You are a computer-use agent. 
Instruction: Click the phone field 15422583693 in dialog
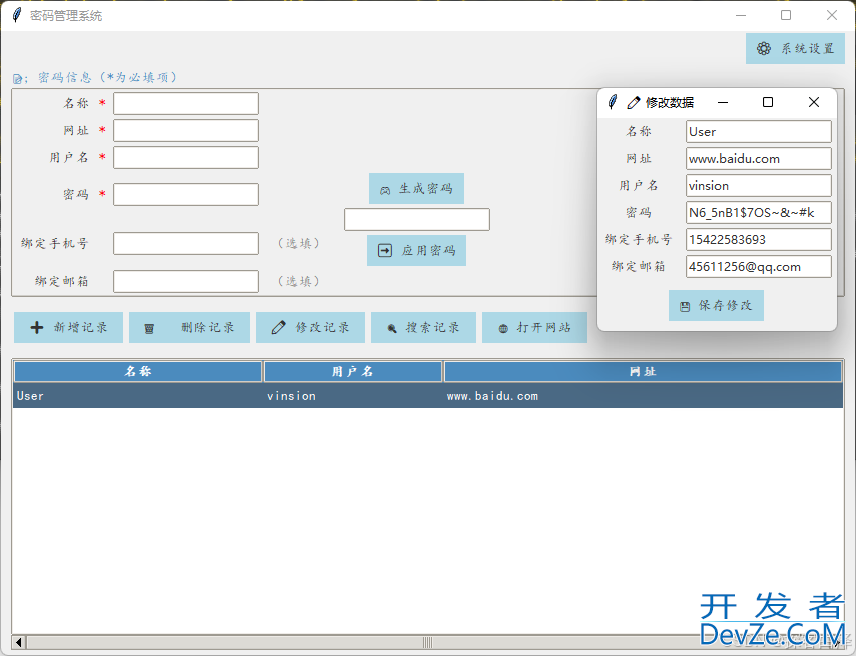click(x=758, y=240)
